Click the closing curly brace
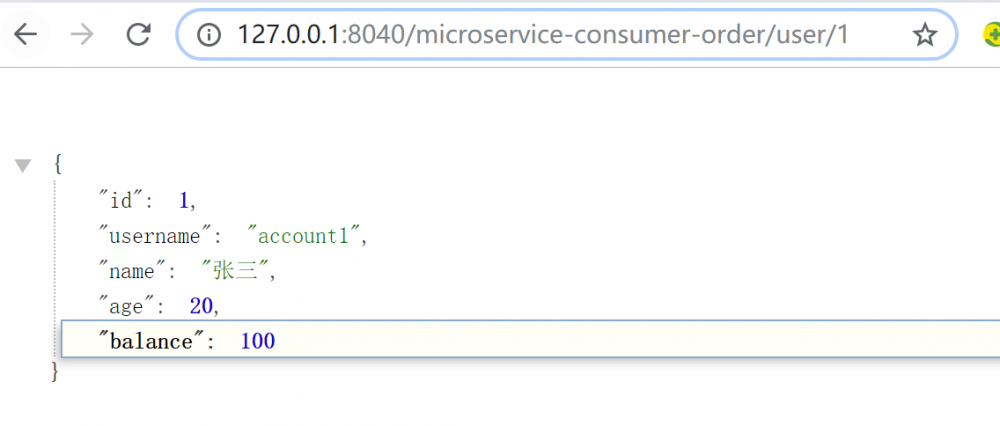 tap(56, 374)
